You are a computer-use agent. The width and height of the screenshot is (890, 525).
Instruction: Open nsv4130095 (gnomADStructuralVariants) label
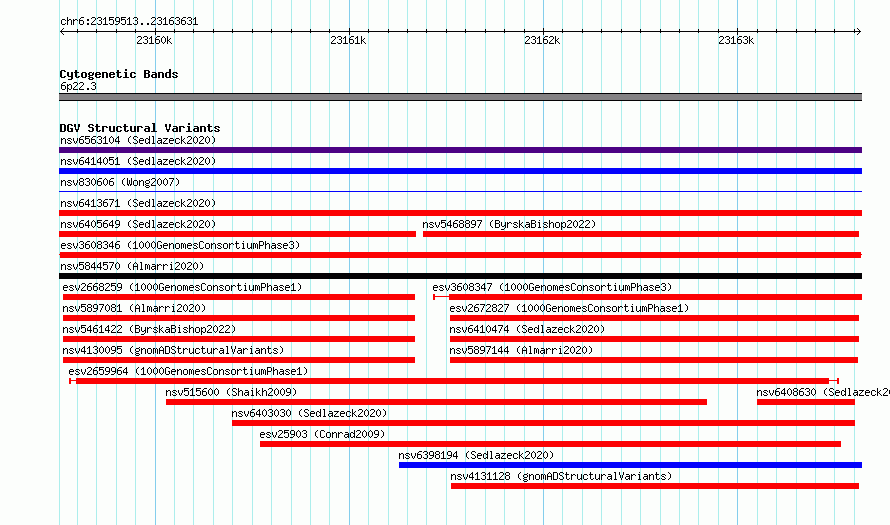(x=173, y=350)
